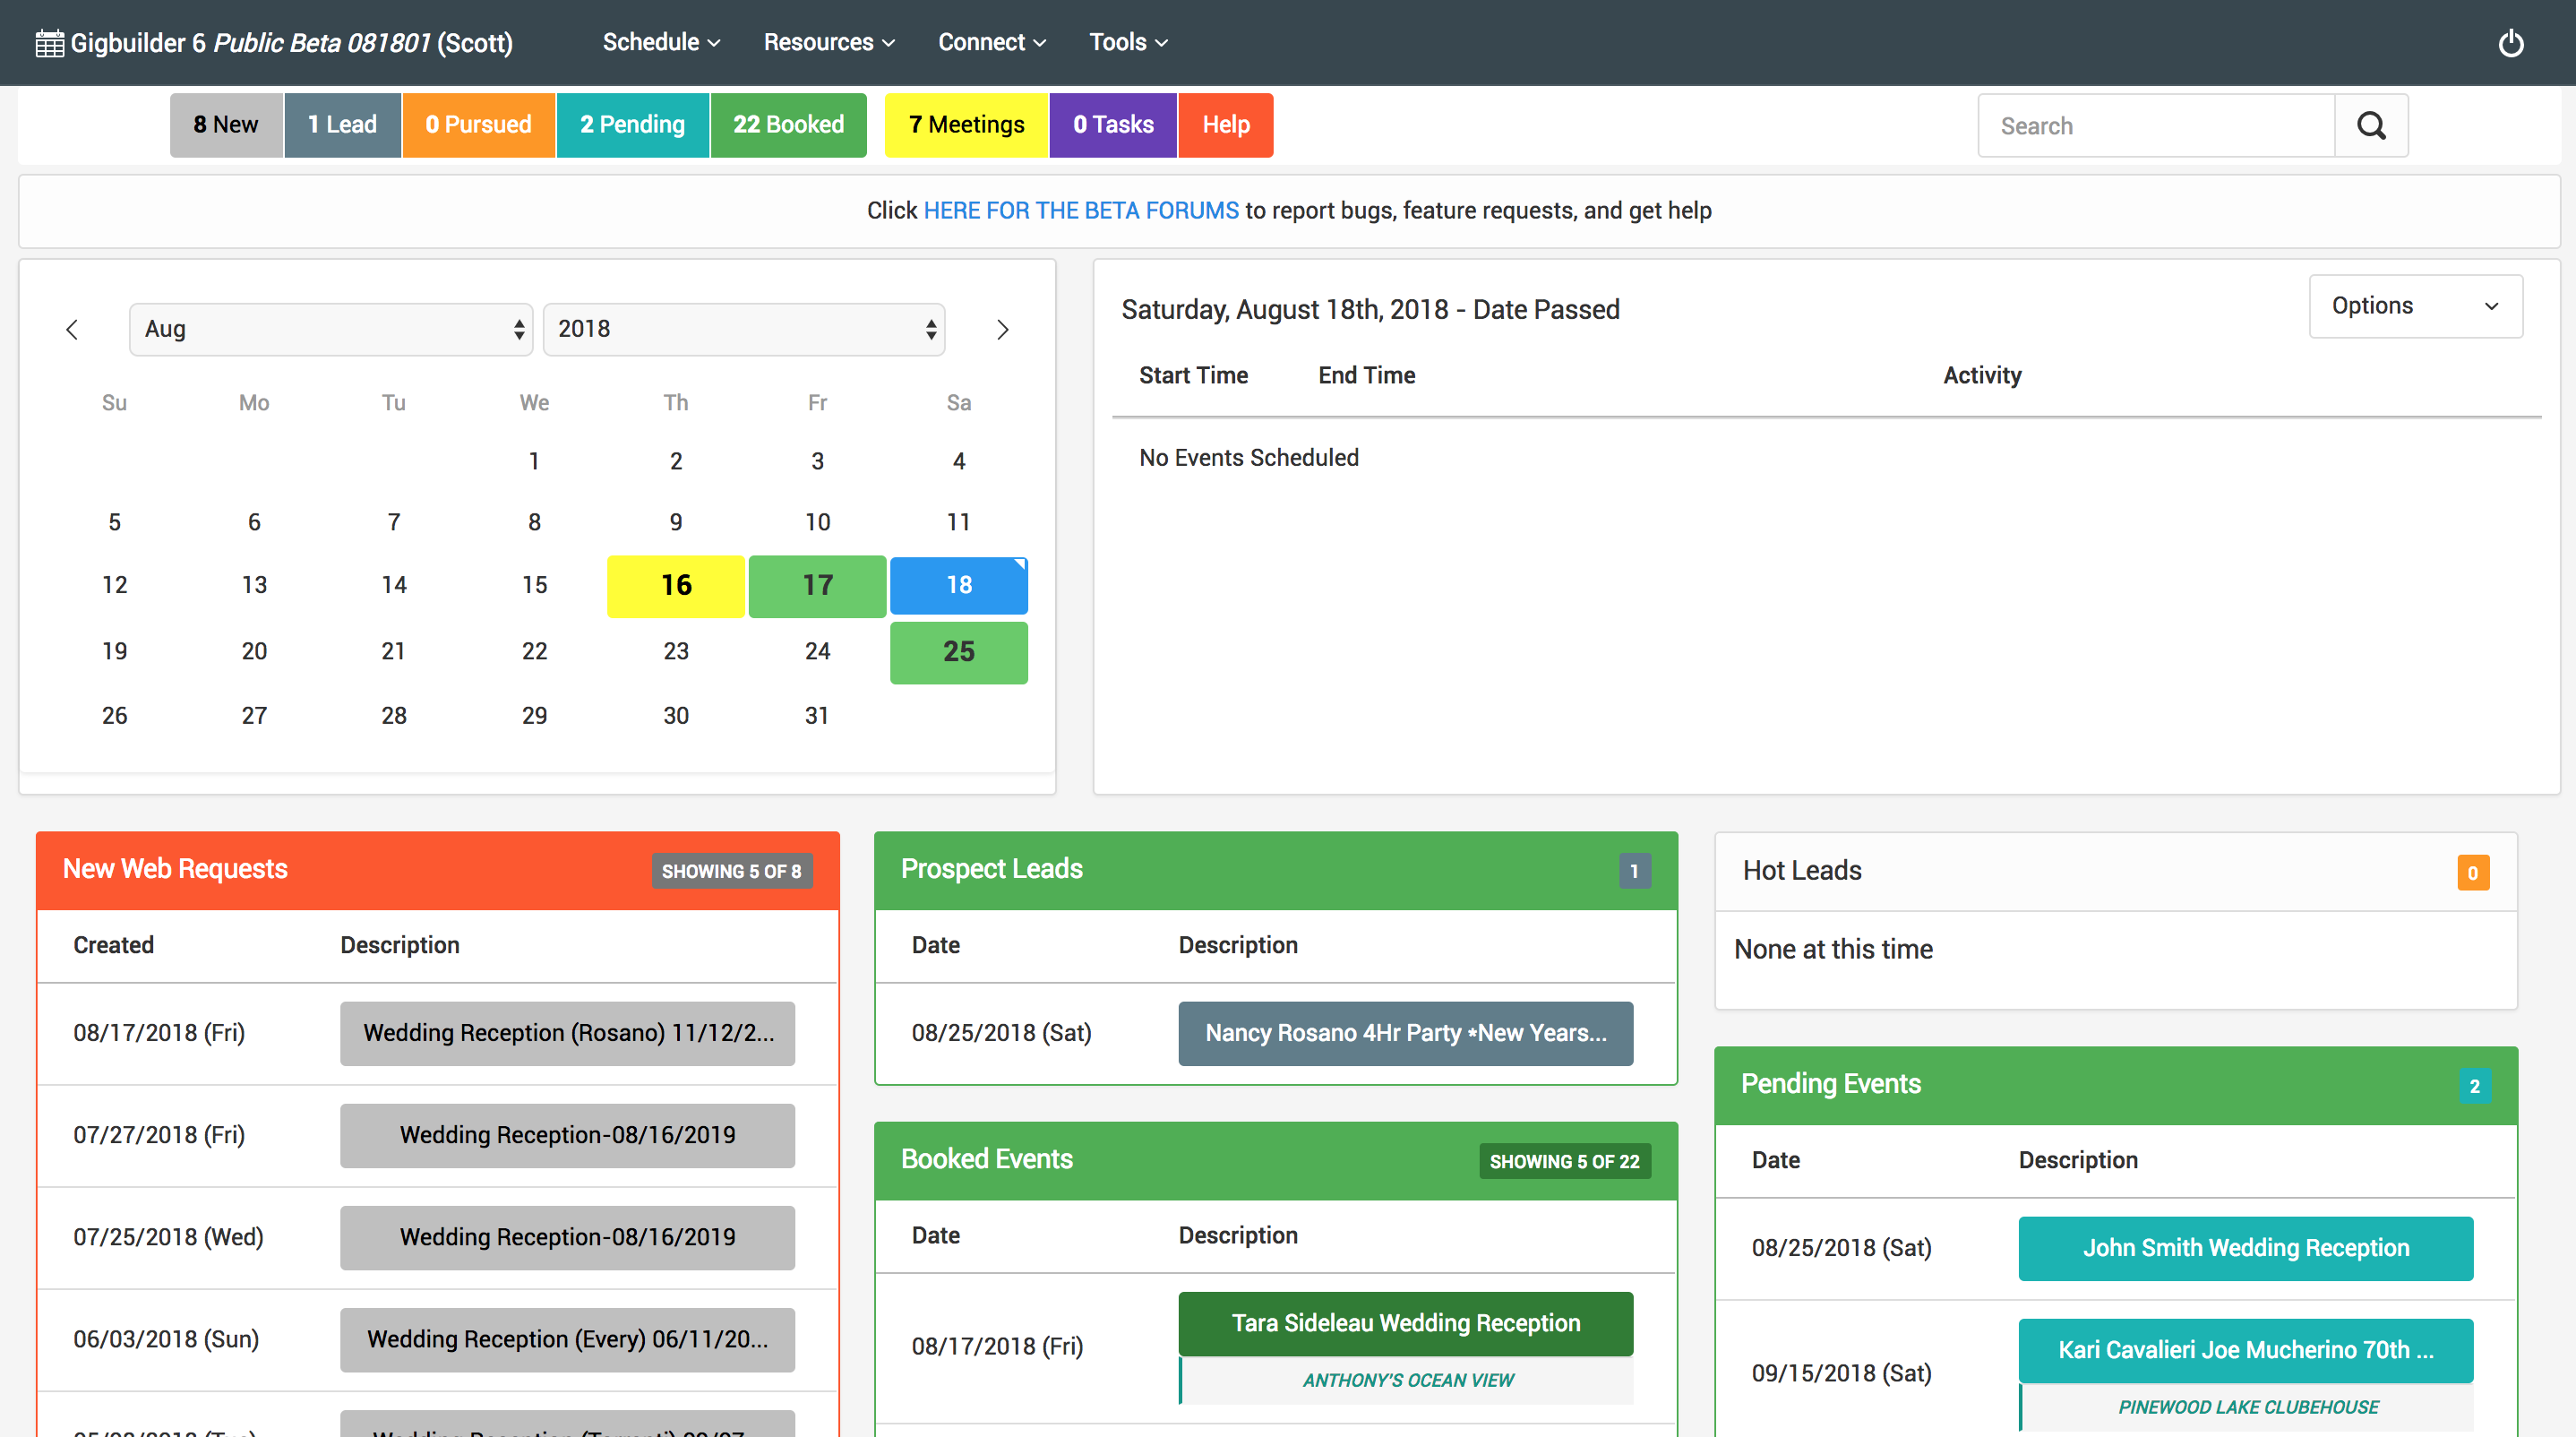Click the Pending Events count badge

2474,1086
